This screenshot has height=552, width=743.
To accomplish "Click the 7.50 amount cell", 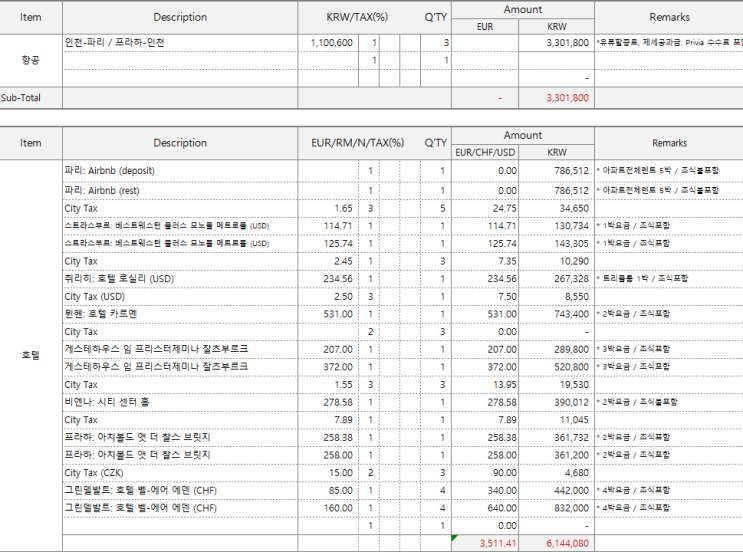I will click(x=485, y=297).
